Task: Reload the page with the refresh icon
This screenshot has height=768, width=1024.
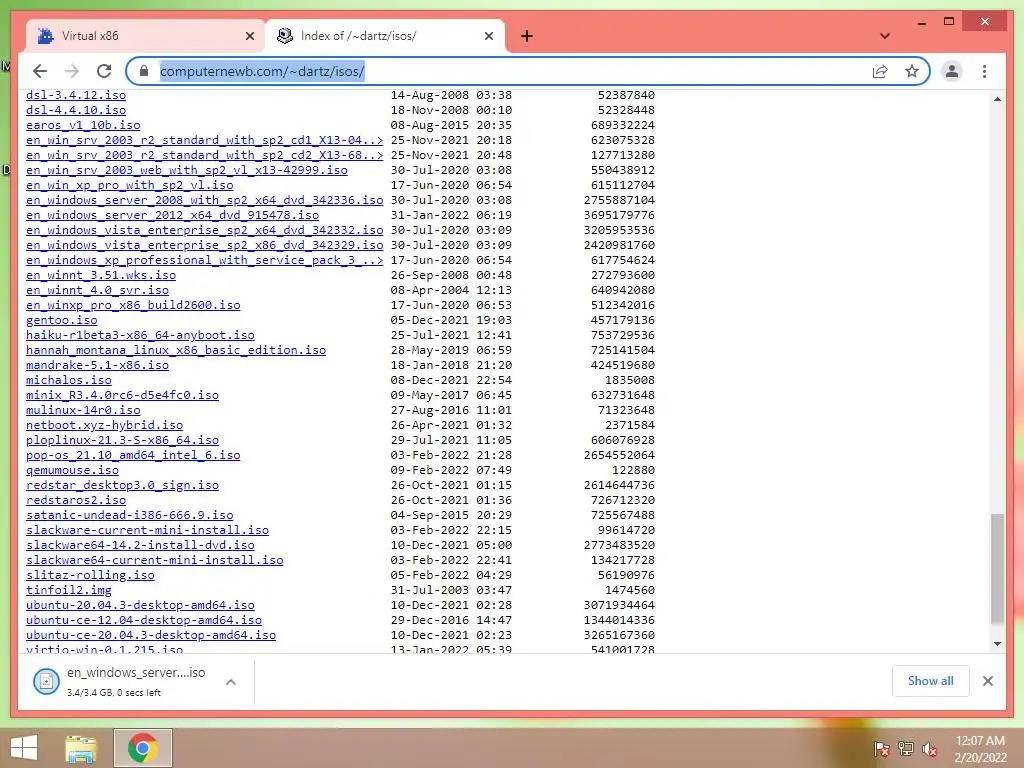Action: (104, 71)
